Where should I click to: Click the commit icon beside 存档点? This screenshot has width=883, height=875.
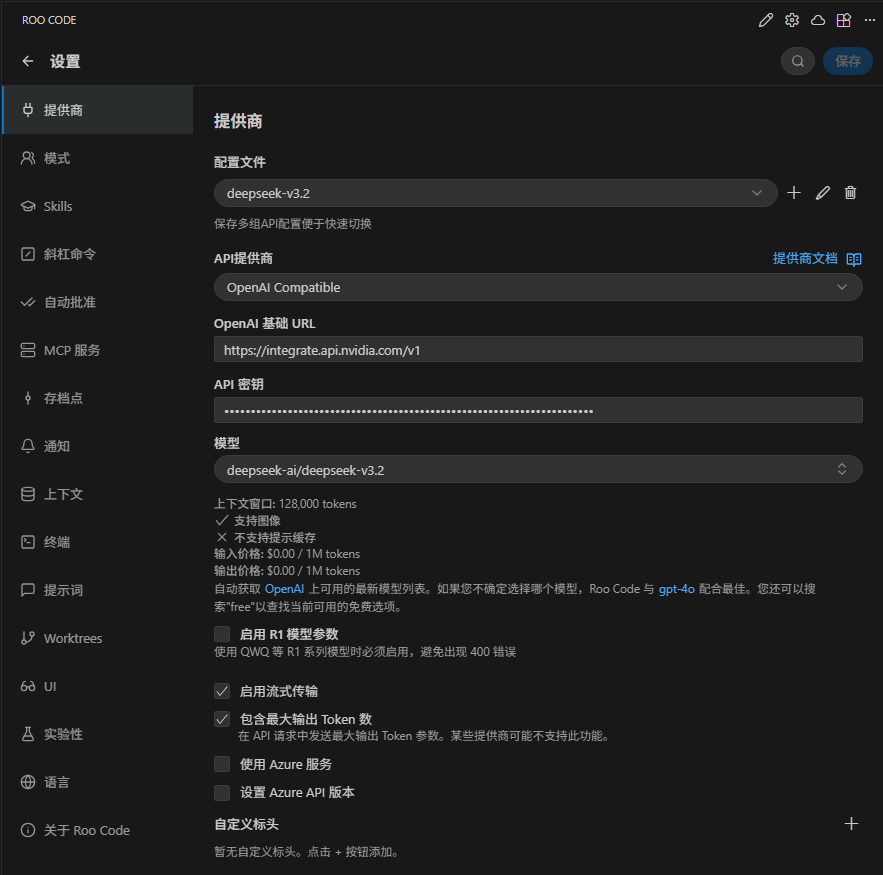28,398
